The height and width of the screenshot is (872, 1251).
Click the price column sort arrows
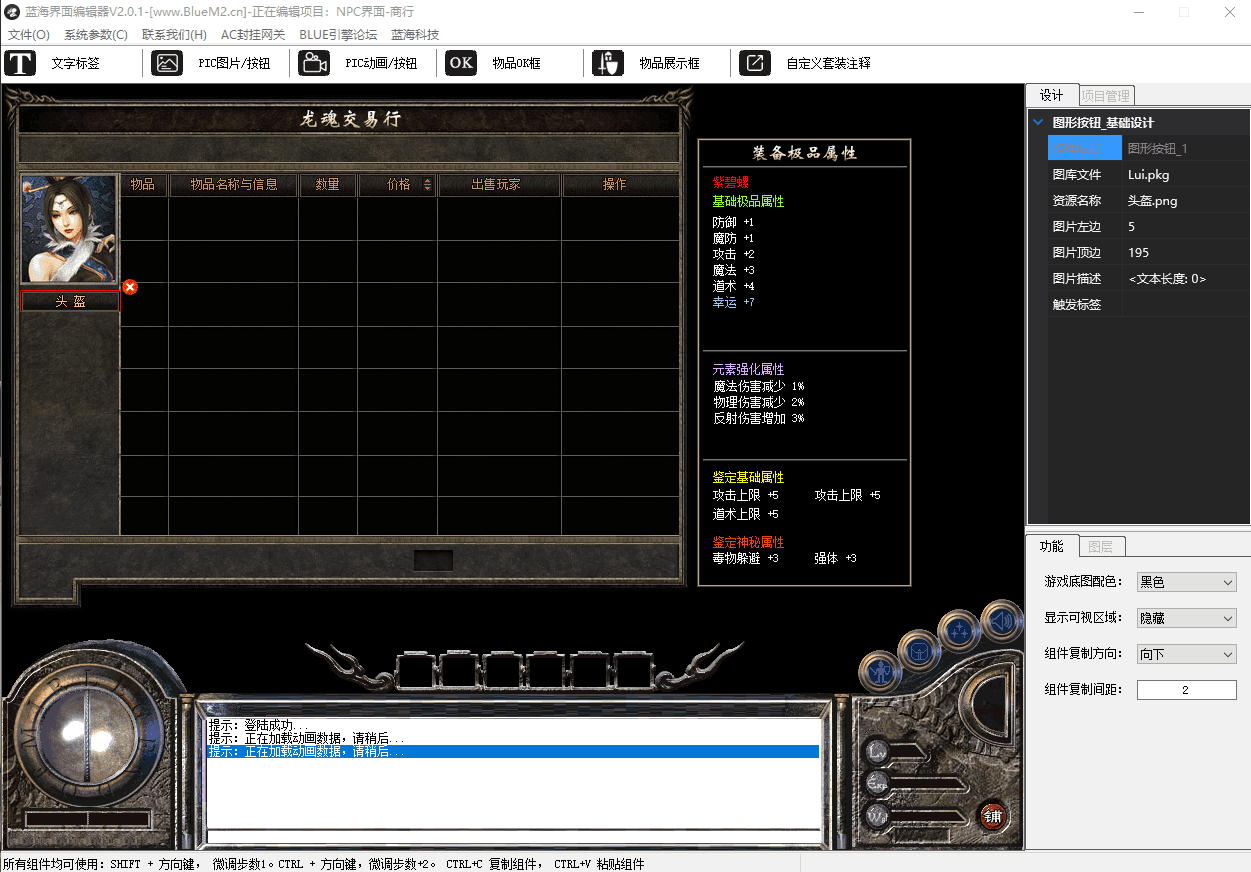tap(428, 185)
